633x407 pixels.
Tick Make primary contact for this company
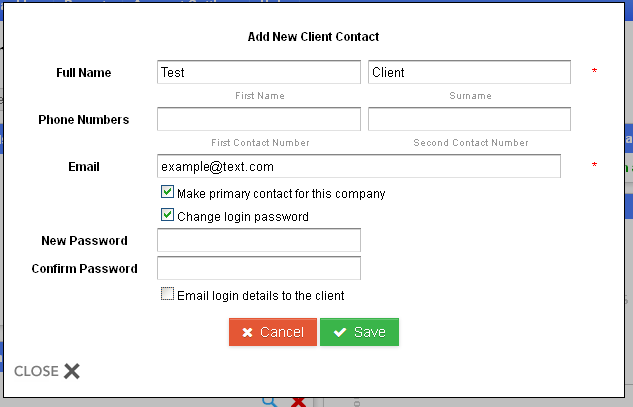(168, 193)
